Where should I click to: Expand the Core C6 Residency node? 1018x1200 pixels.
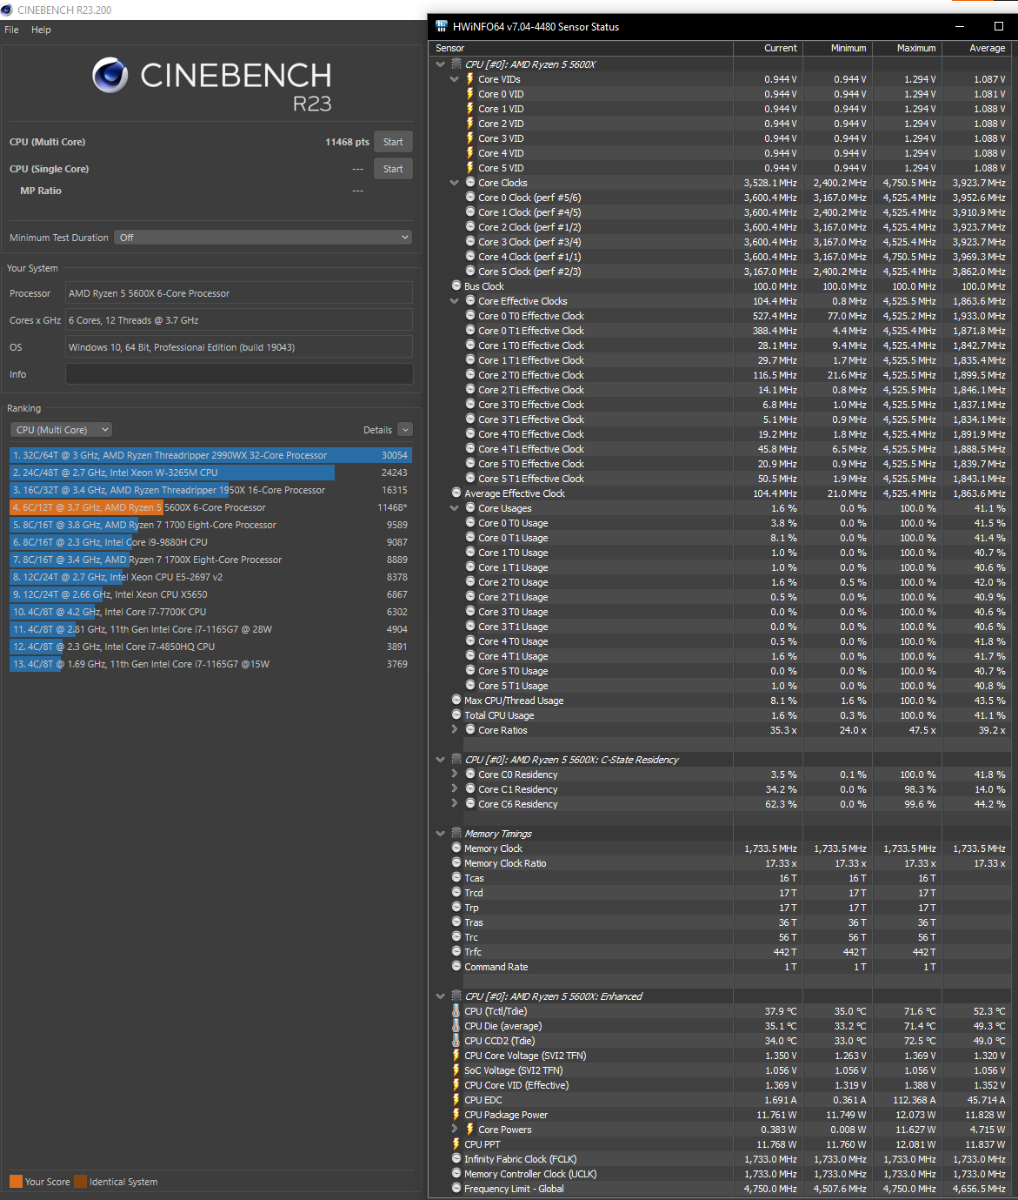455,804
